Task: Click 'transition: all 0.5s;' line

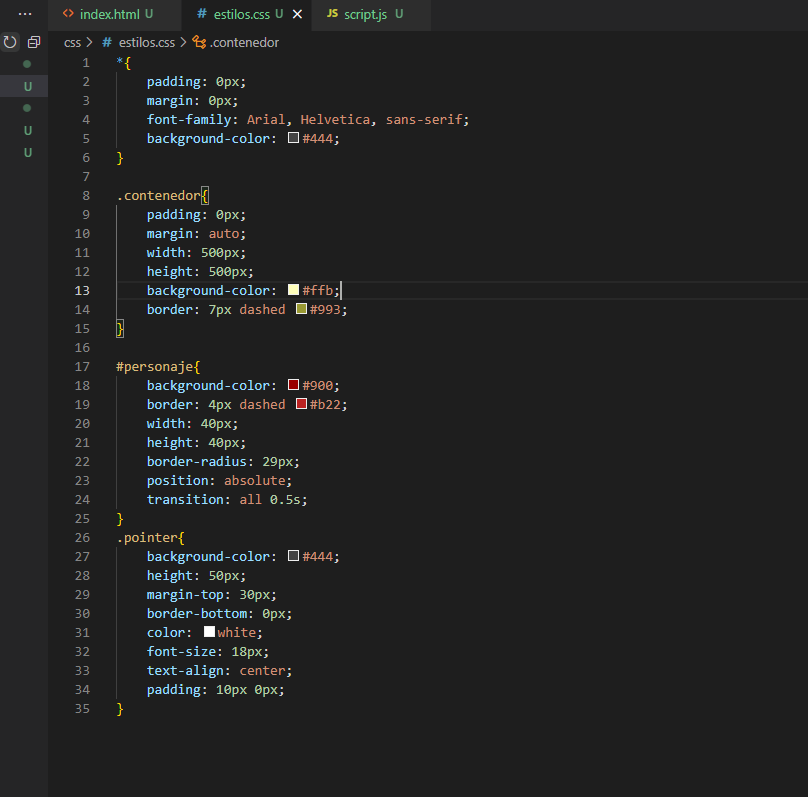Action: tap(227, 500)
